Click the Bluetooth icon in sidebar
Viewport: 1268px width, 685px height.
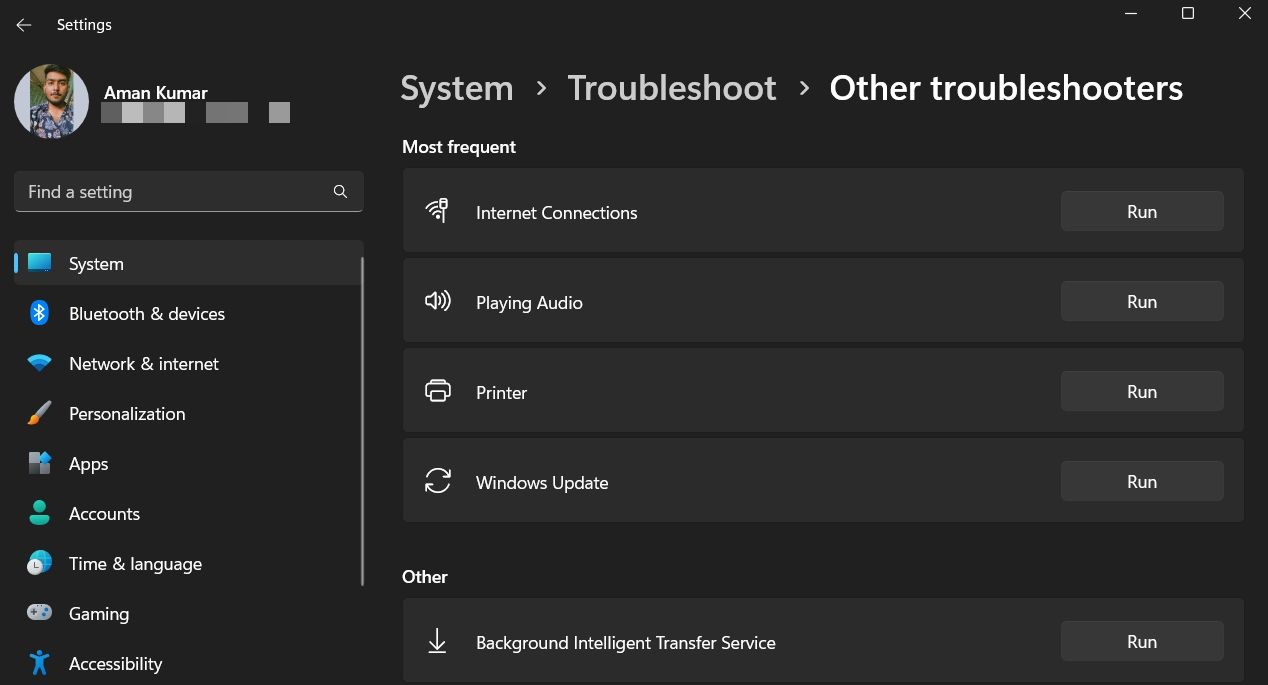click(39, 313)
